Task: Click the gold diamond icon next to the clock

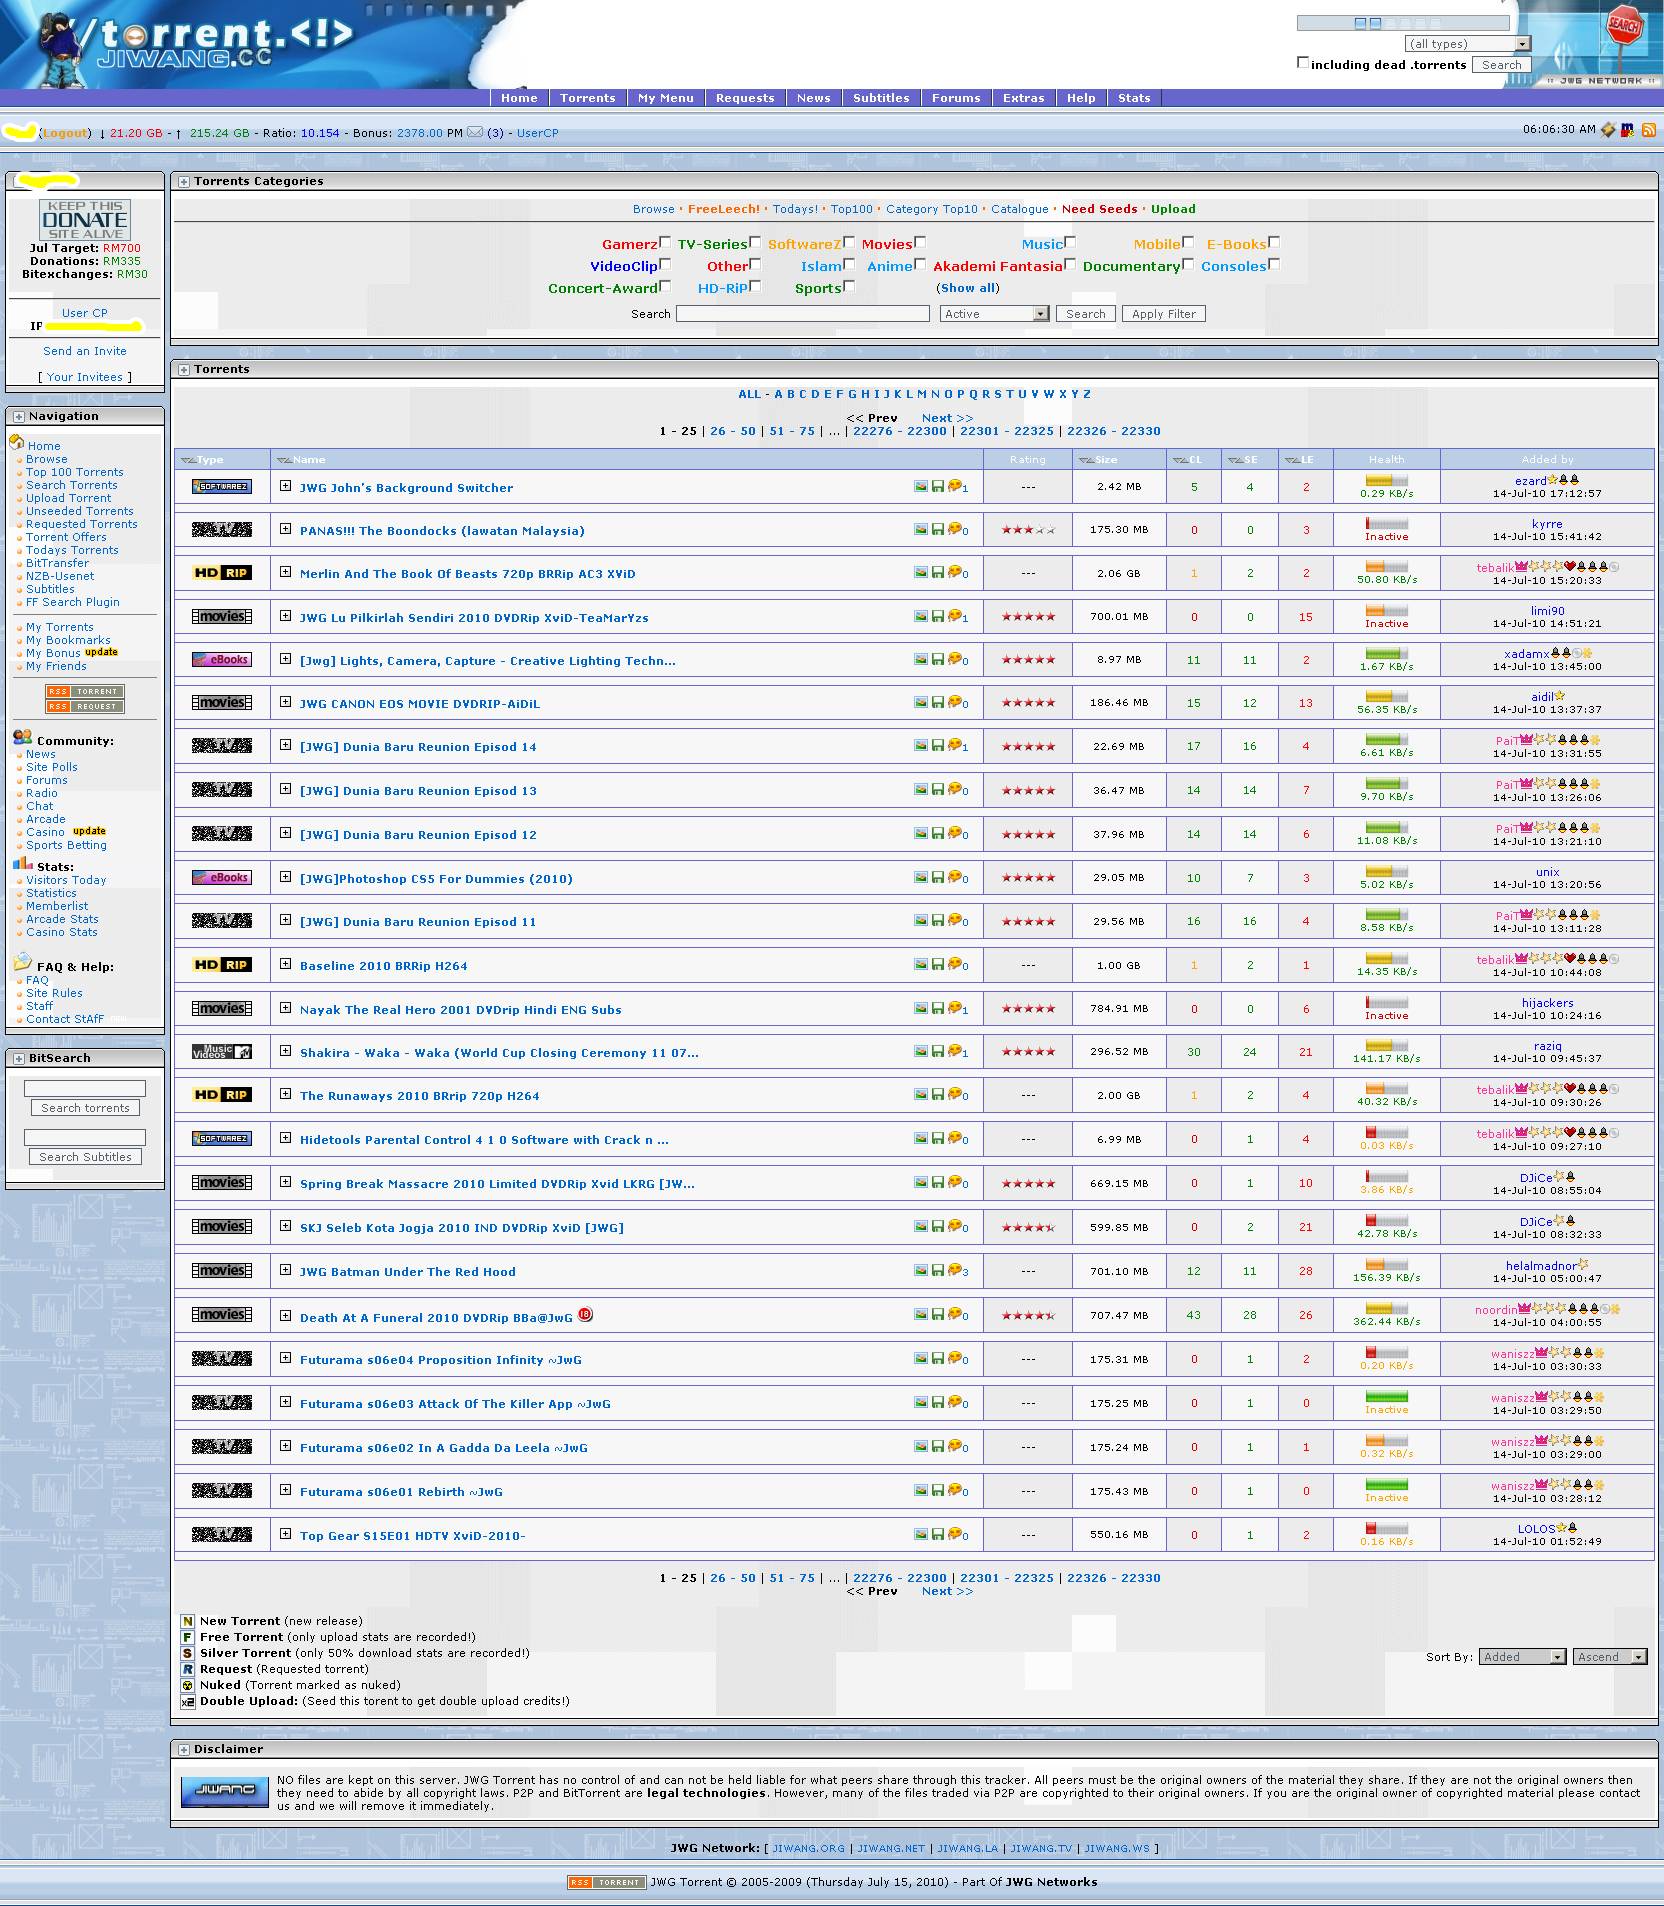Action: (x=1608, y=130)
